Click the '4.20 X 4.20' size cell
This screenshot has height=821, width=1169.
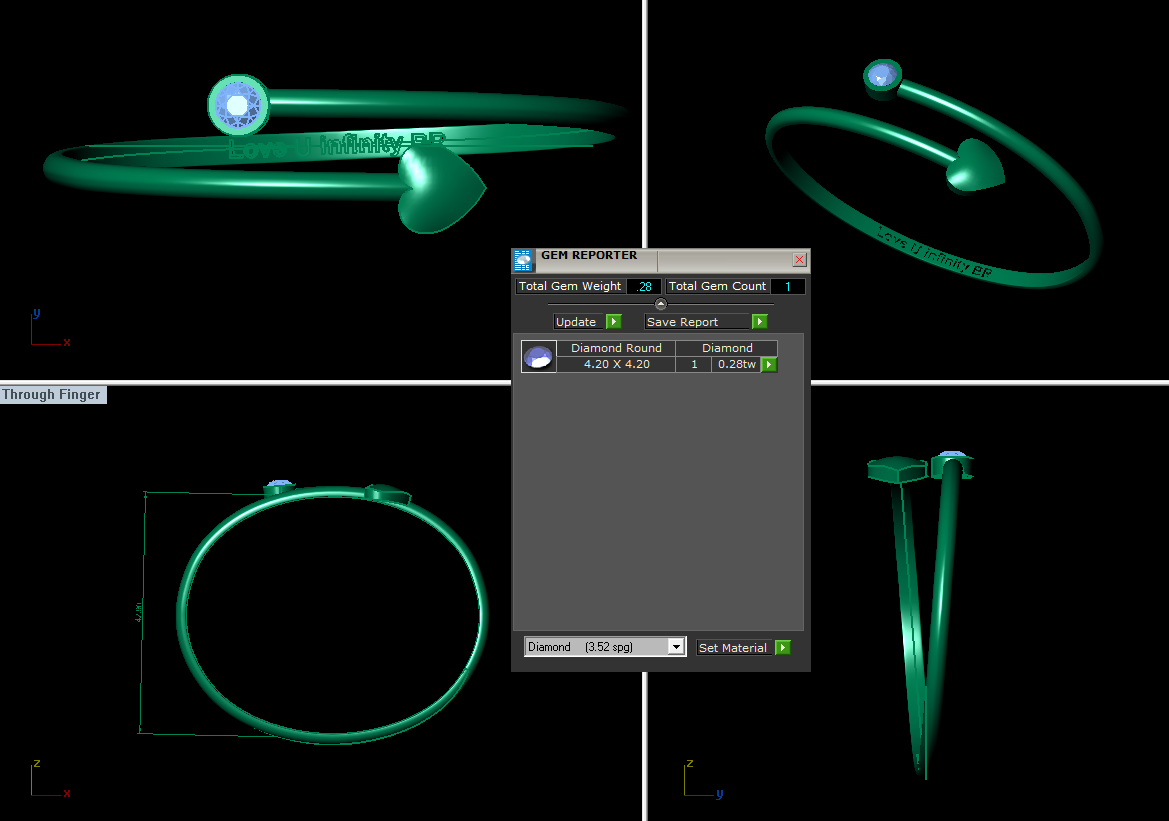tap(617, 365)
